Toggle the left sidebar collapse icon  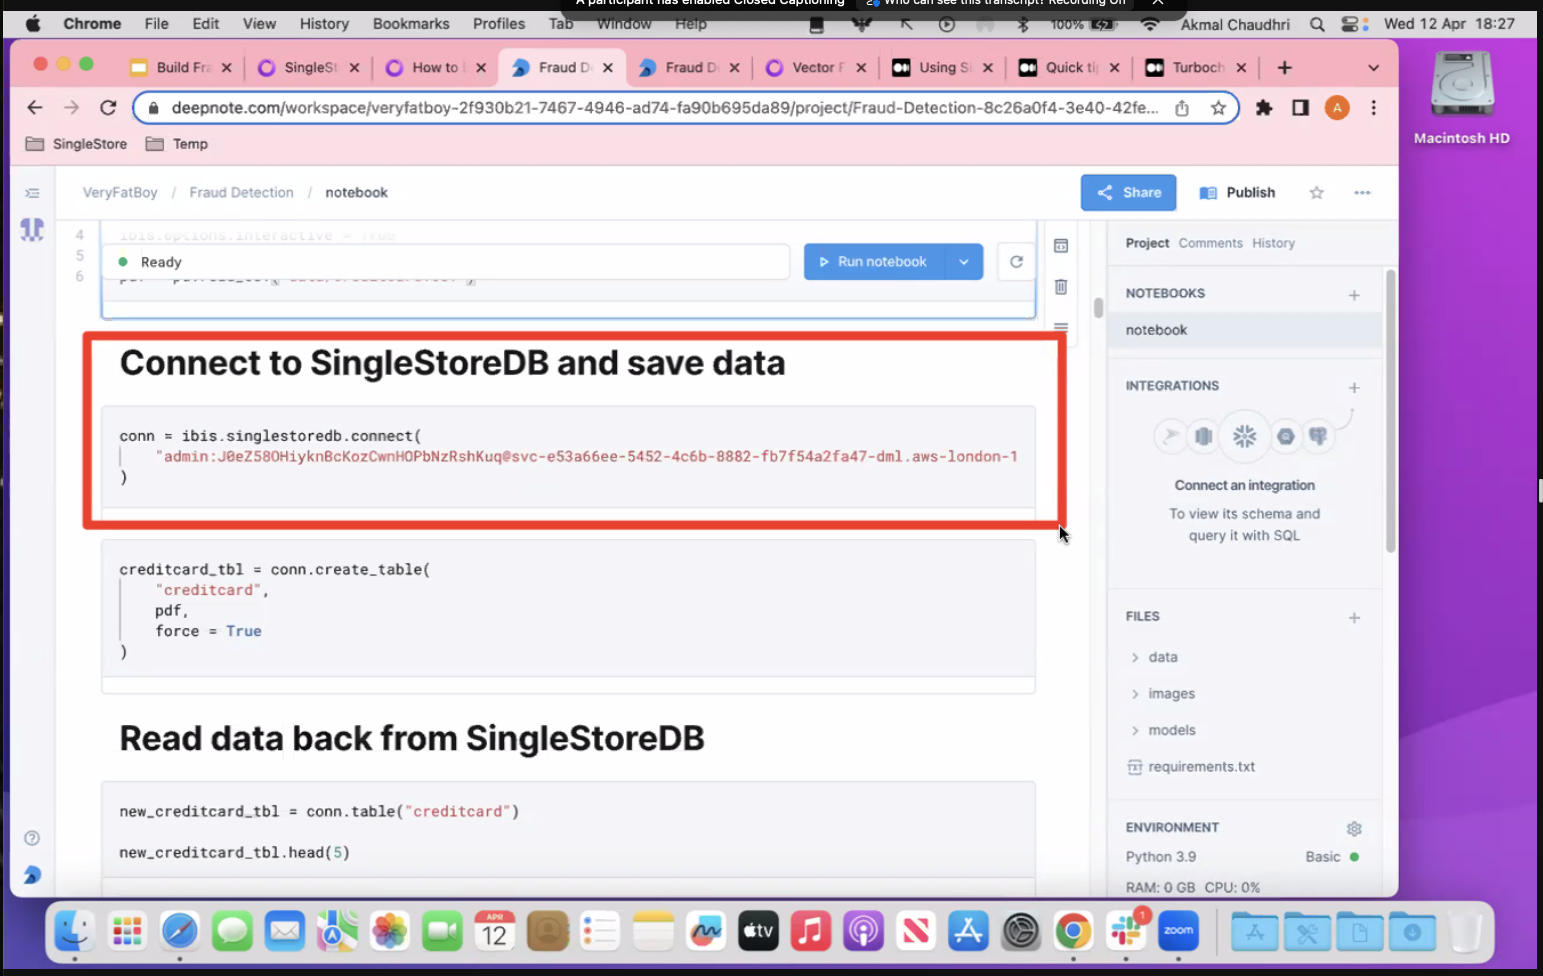click(x=32, y=193)
